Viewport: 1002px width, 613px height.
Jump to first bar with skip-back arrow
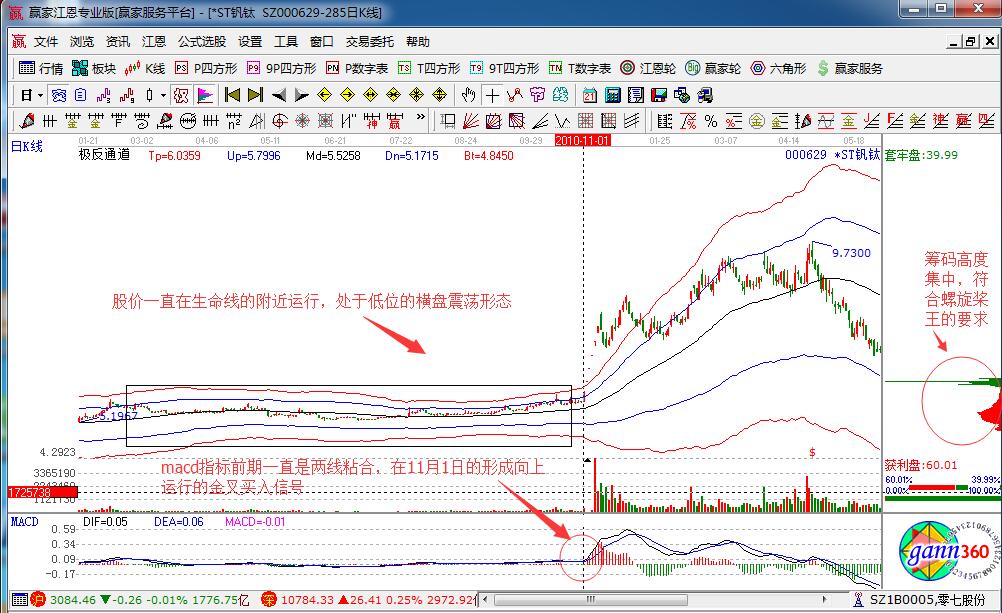[x=233, y=95]
